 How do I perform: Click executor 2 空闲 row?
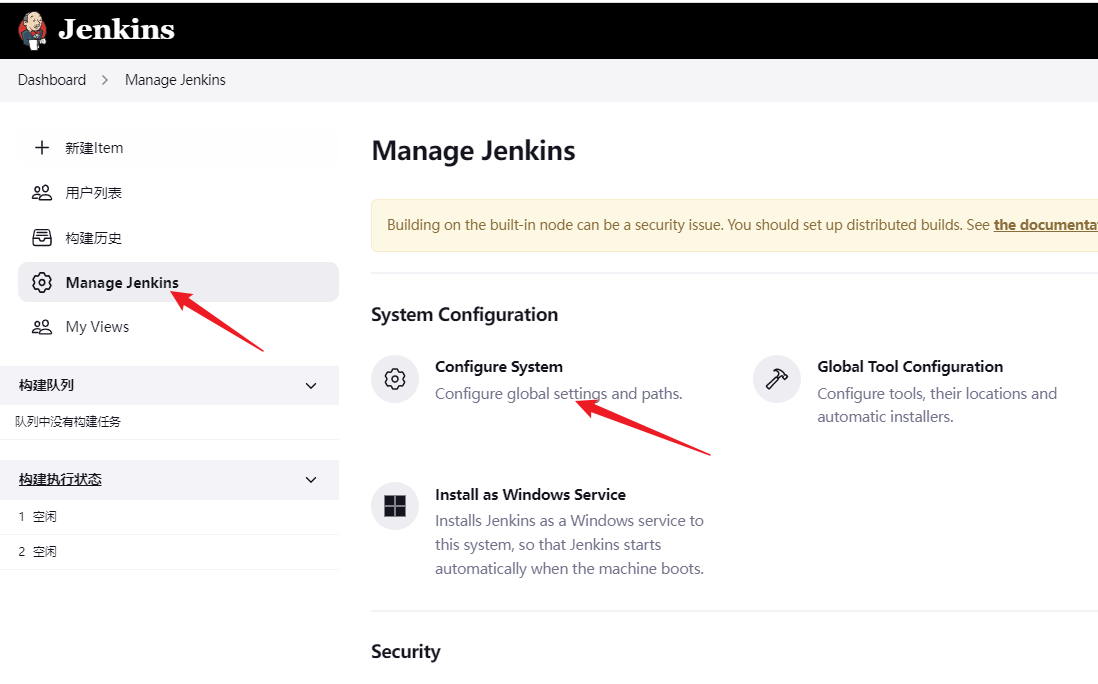click(169, 552)
